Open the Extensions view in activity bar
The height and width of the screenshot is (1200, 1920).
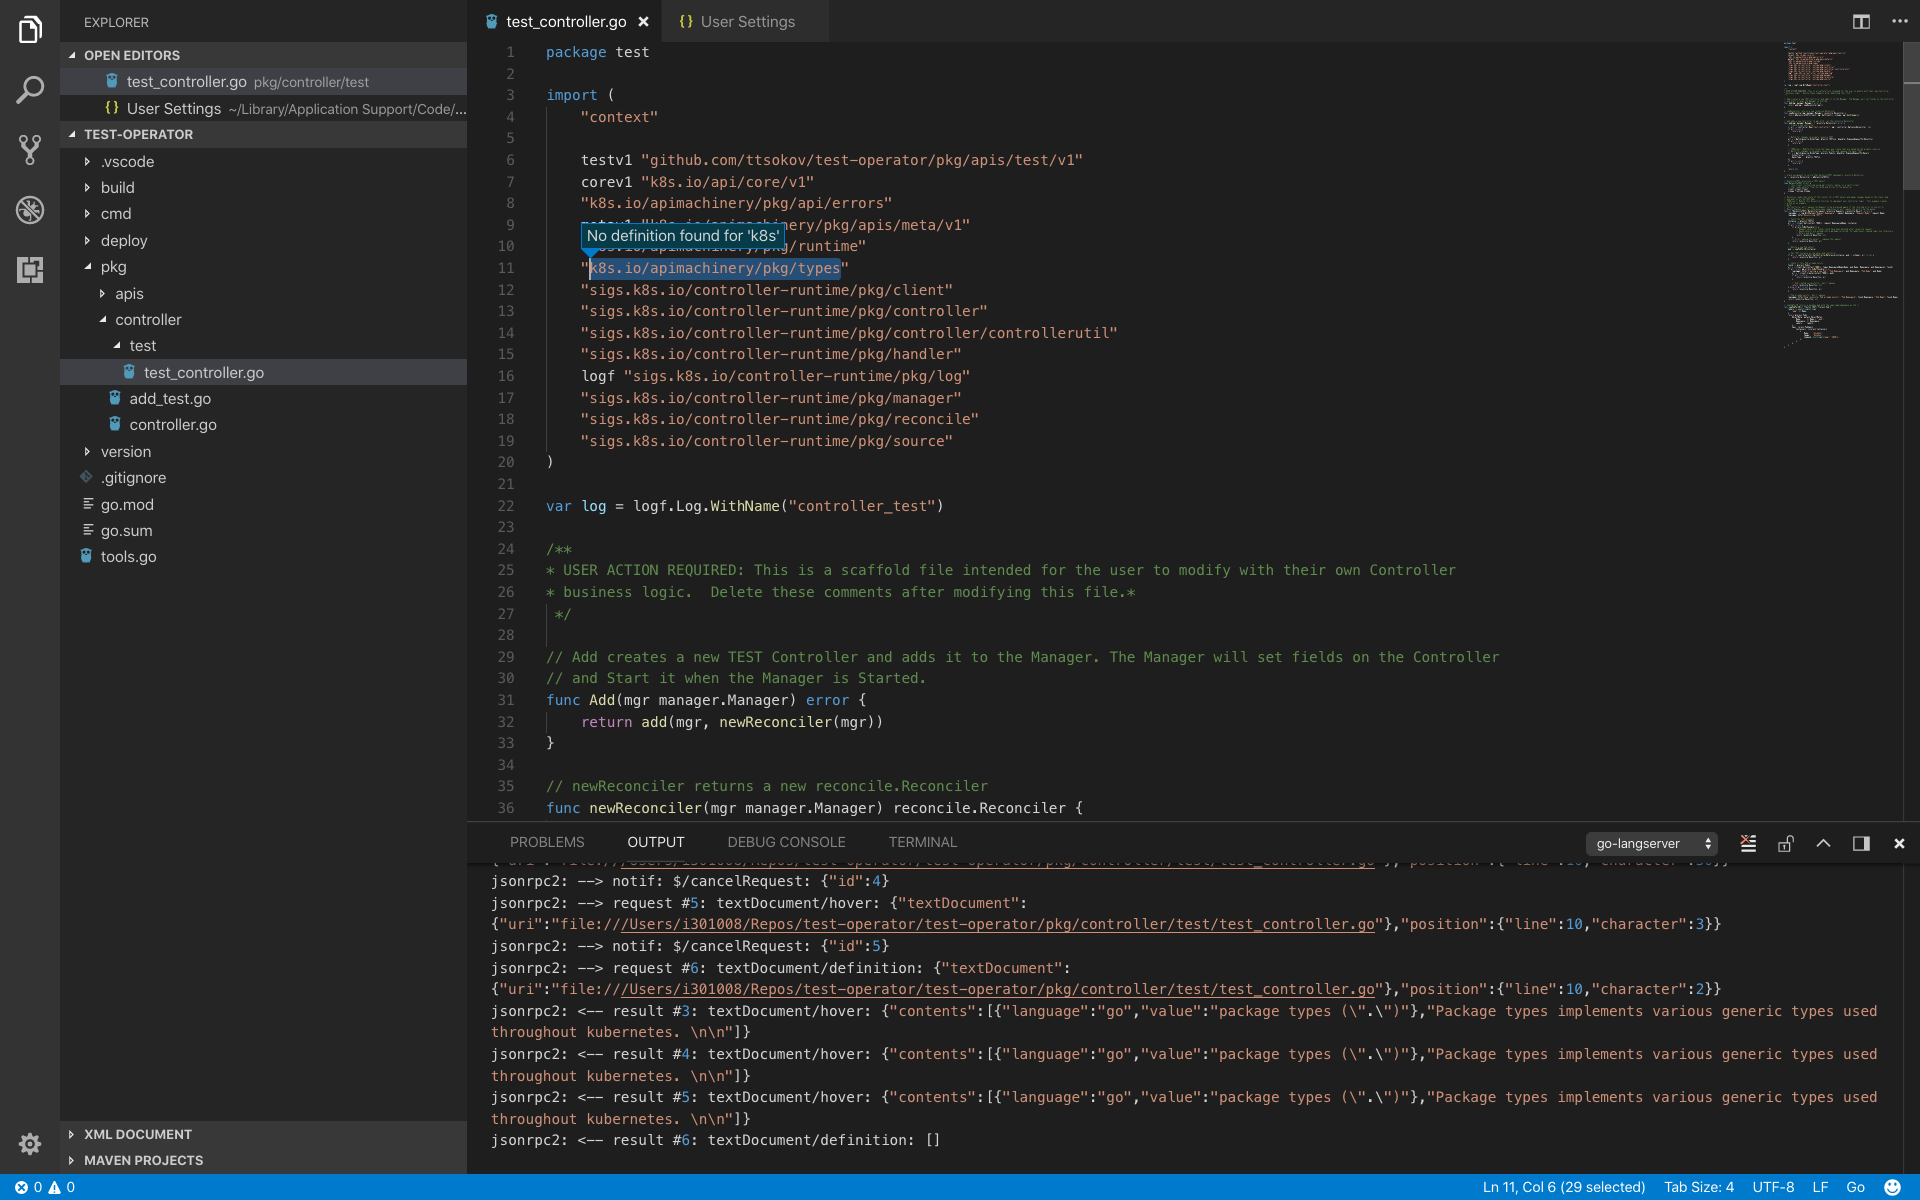point(30,270)
